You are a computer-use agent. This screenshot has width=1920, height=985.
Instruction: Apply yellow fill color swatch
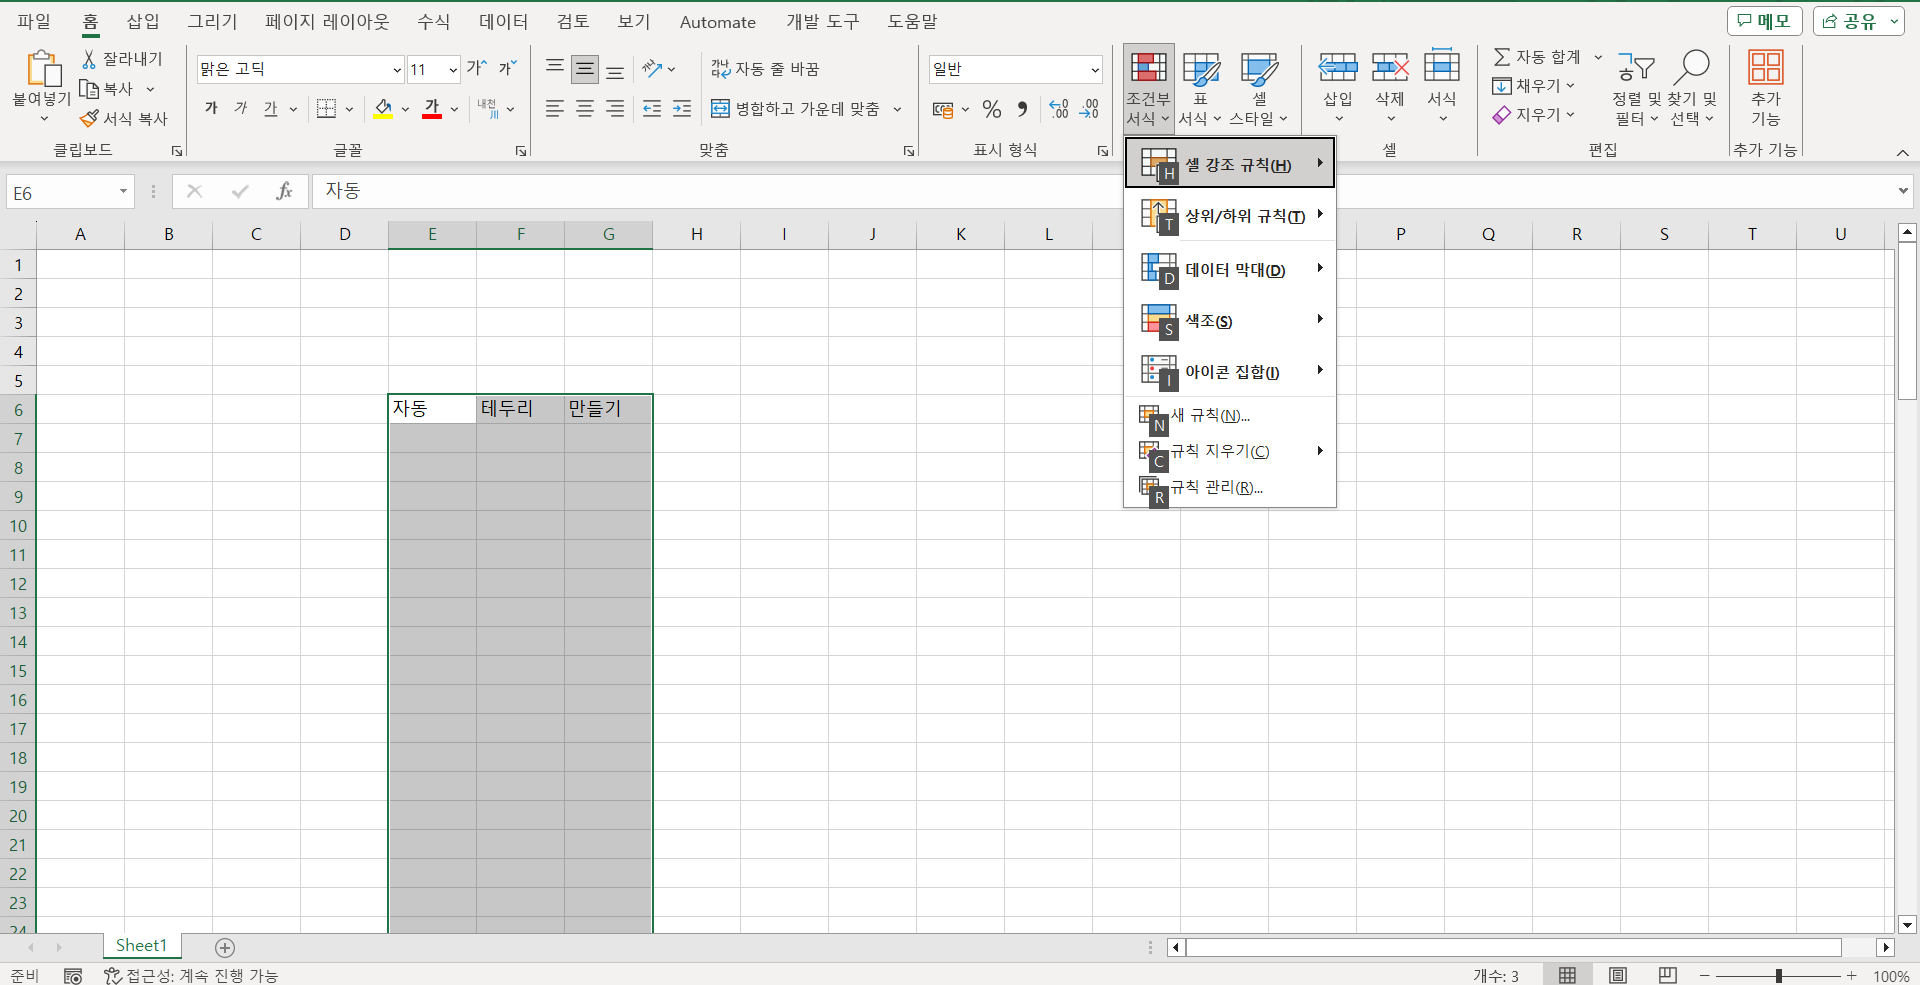(383, 108)
